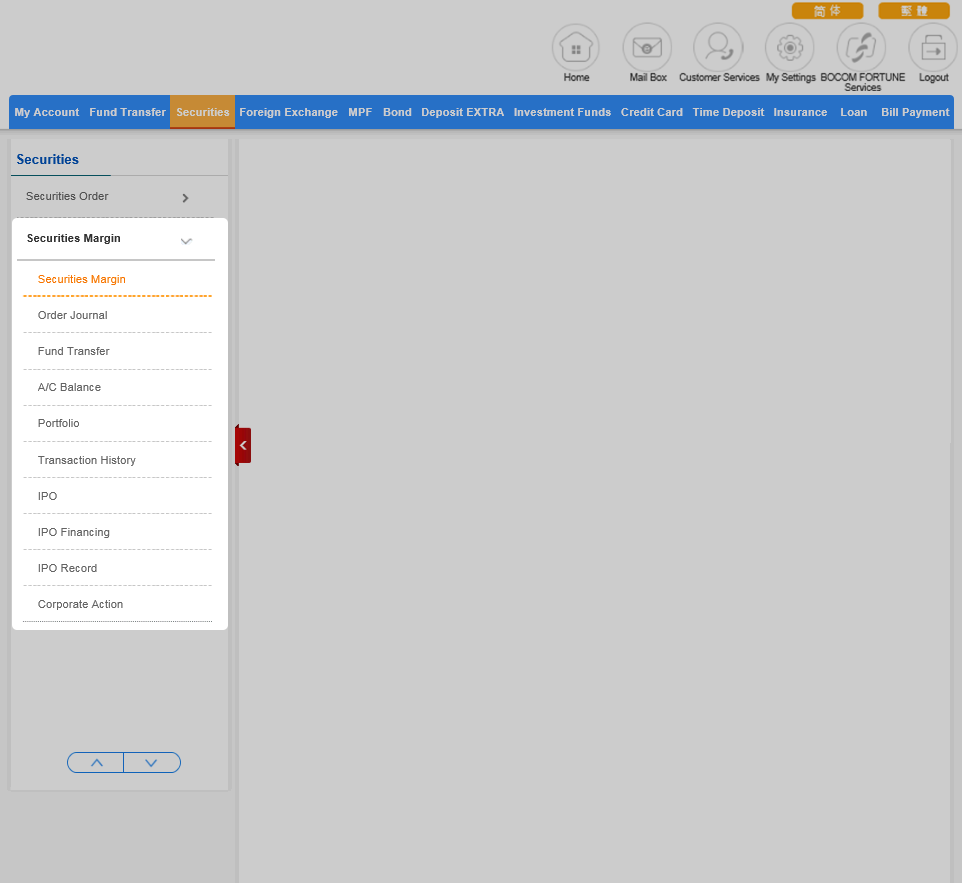Select Portfolio from Securities Margin menu
The height and width of the screenshot is (883, 962).
pyautogui.click(x=59, y=423)
